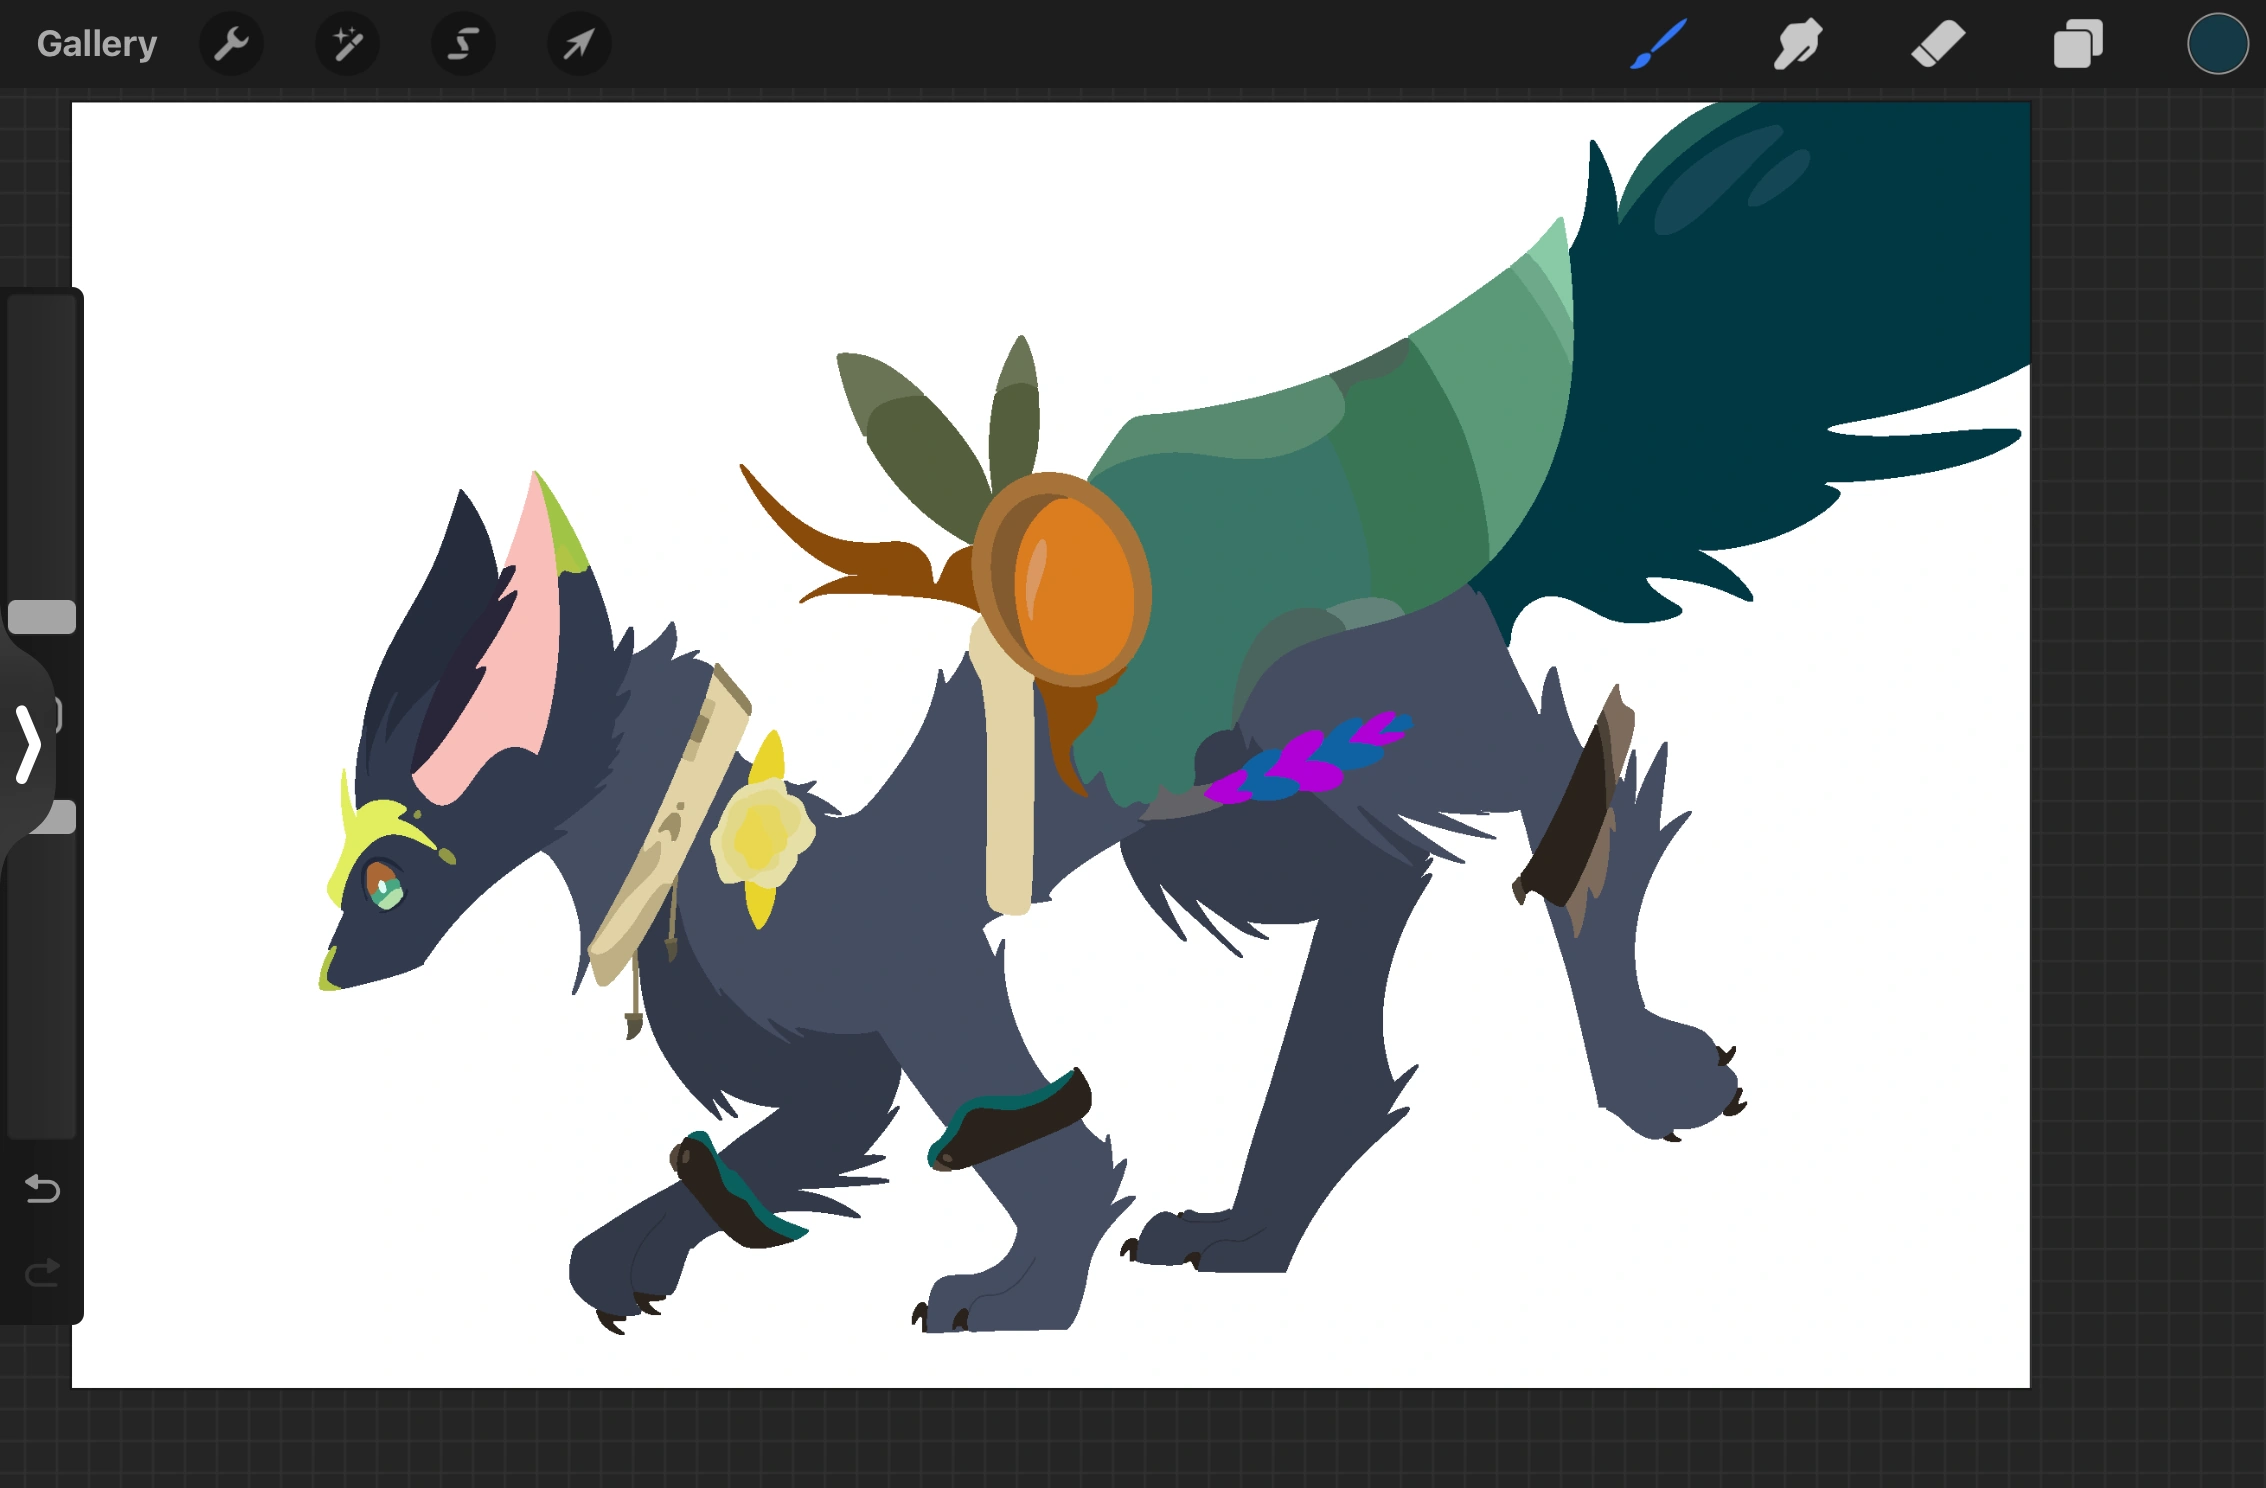Expand the sidebar options chevron

pos(27,744)
